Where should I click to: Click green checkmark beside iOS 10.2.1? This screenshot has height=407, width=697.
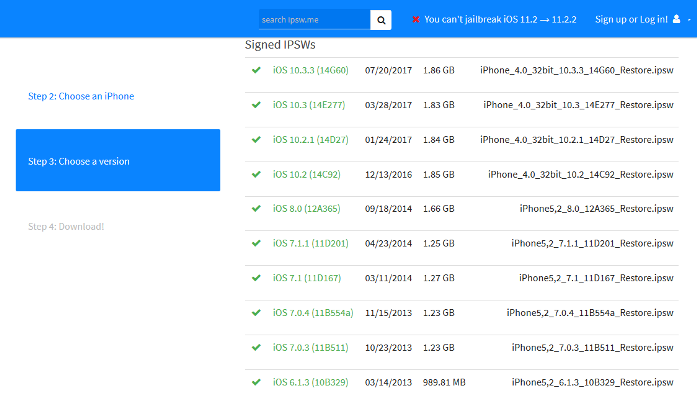click(x=256, y=140)
